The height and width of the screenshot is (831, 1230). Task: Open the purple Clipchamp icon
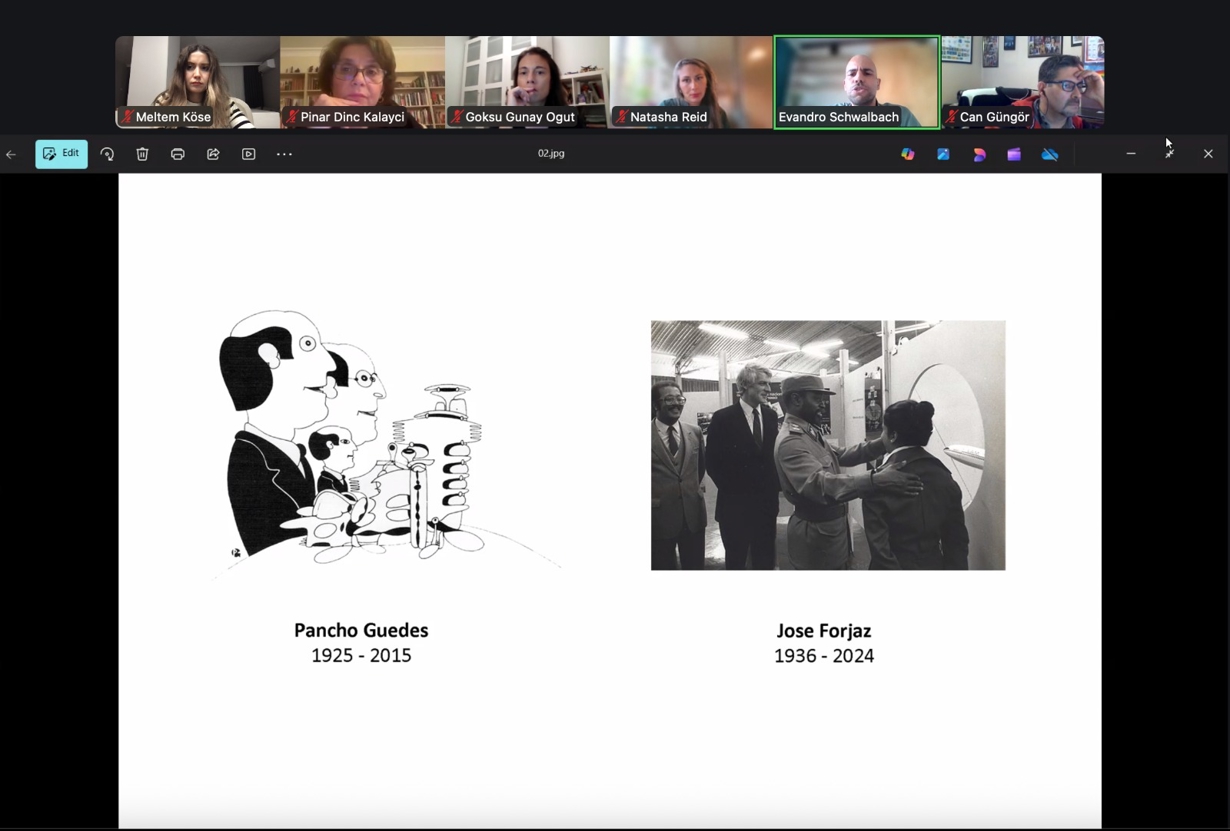(1014, 154)
